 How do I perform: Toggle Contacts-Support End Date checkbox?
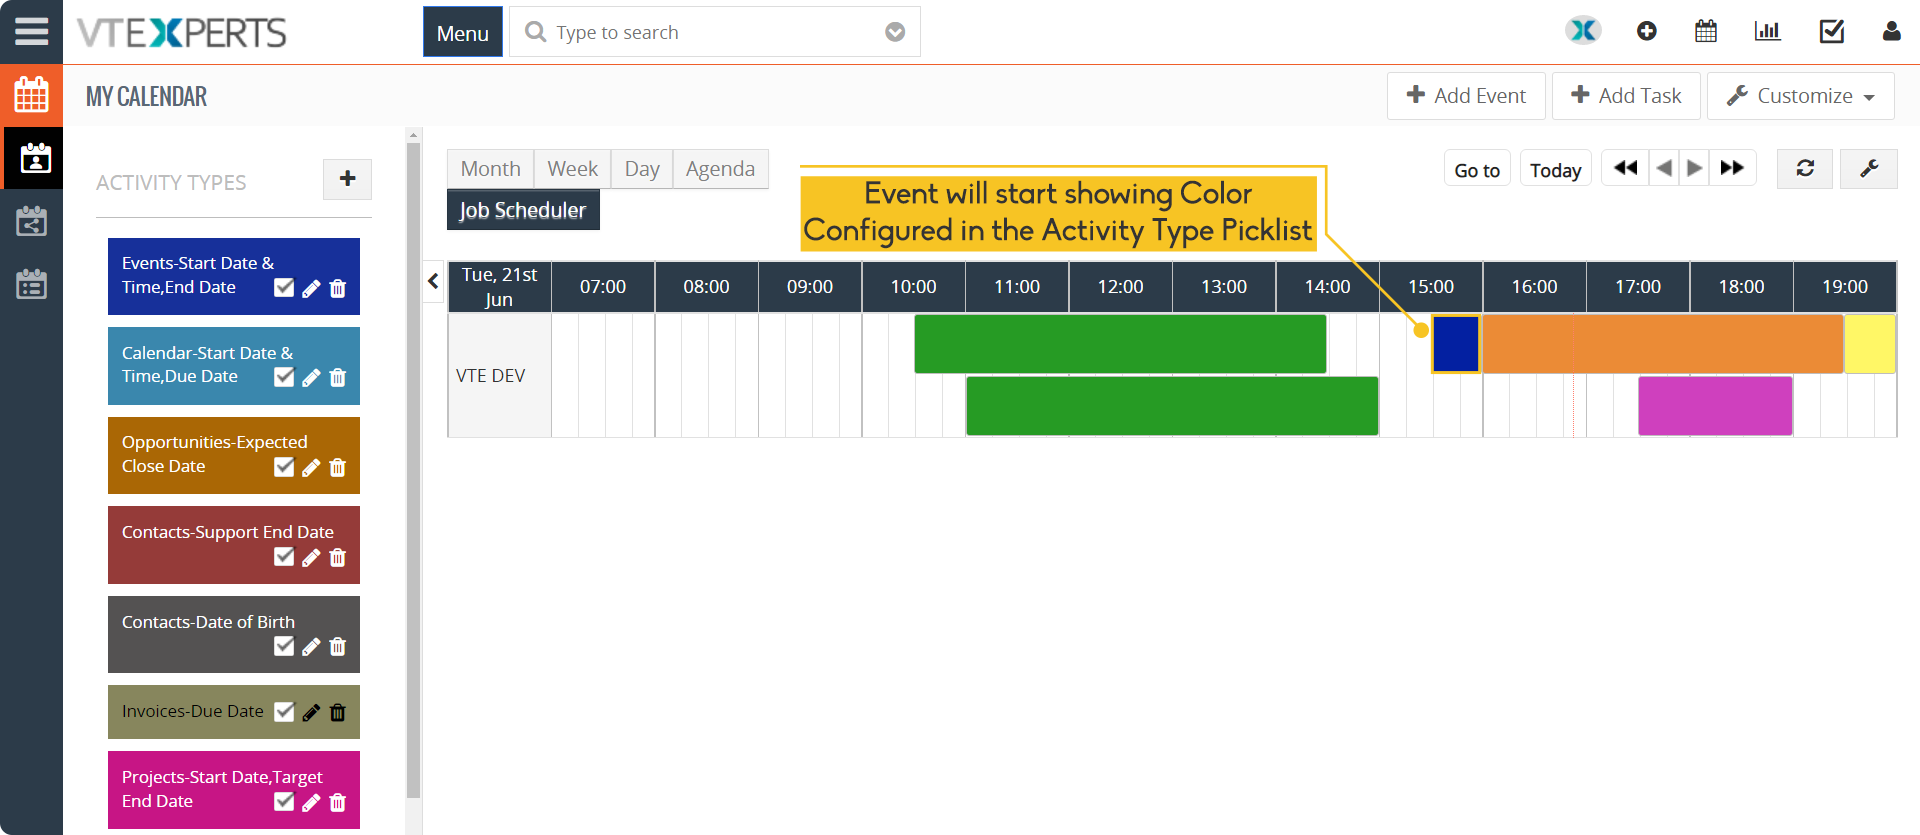click(x=284, y=556)
